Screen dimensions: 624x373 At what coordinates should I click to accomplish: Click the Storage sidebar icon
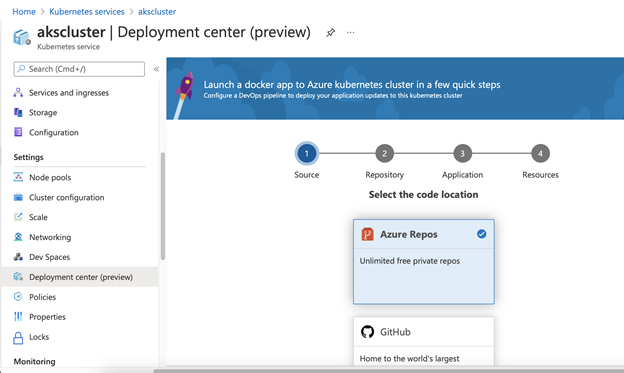pyautogui.click(x=18, y=112)
